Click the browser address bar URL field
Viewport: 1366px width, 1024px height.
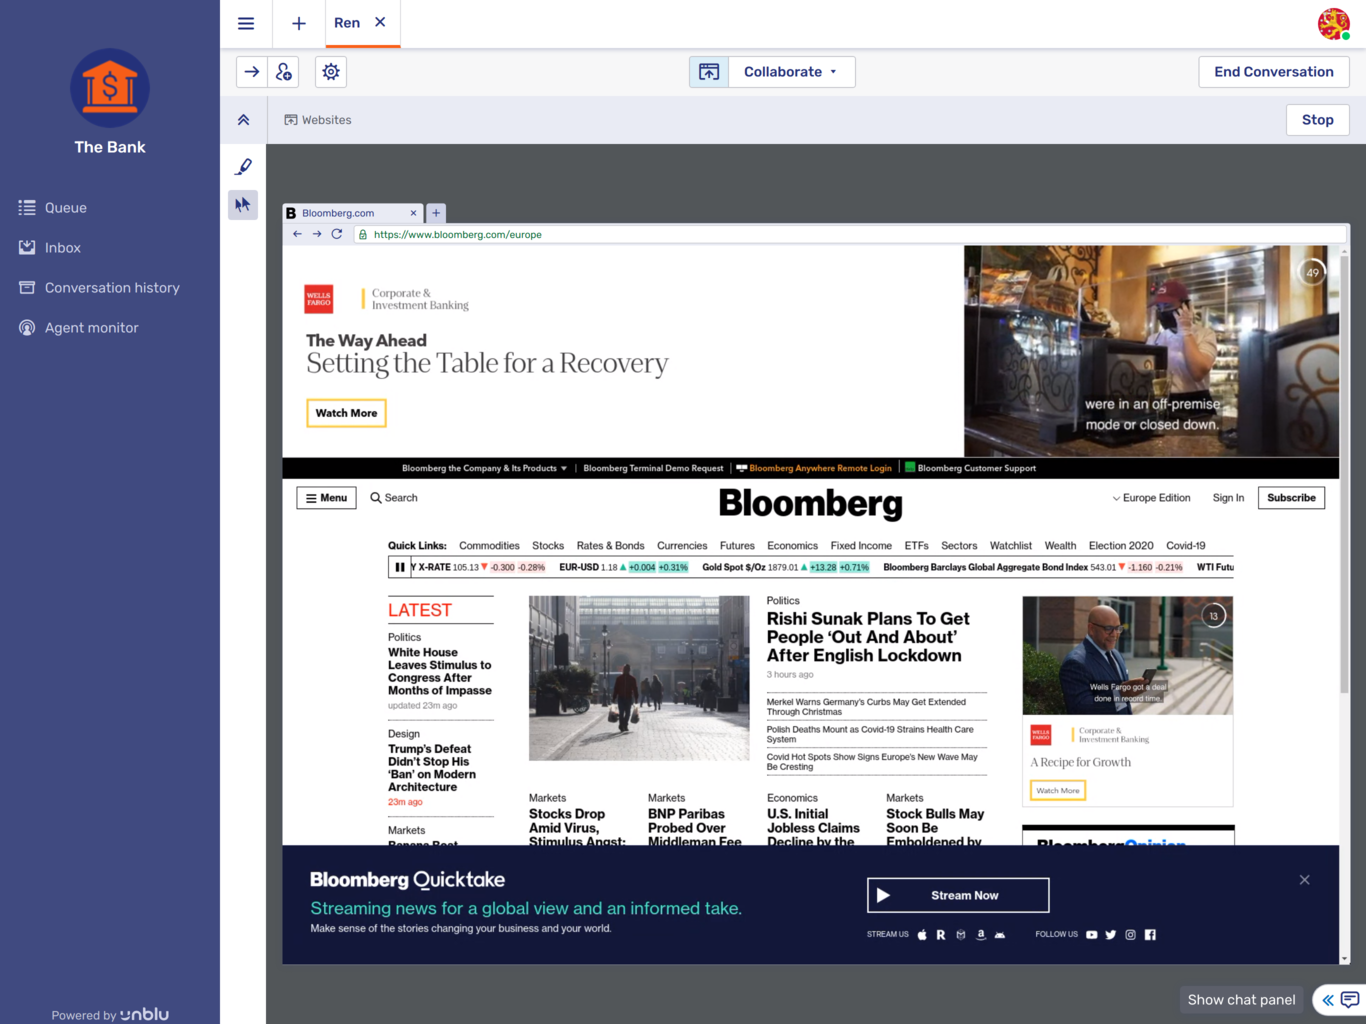pos(457,234)
